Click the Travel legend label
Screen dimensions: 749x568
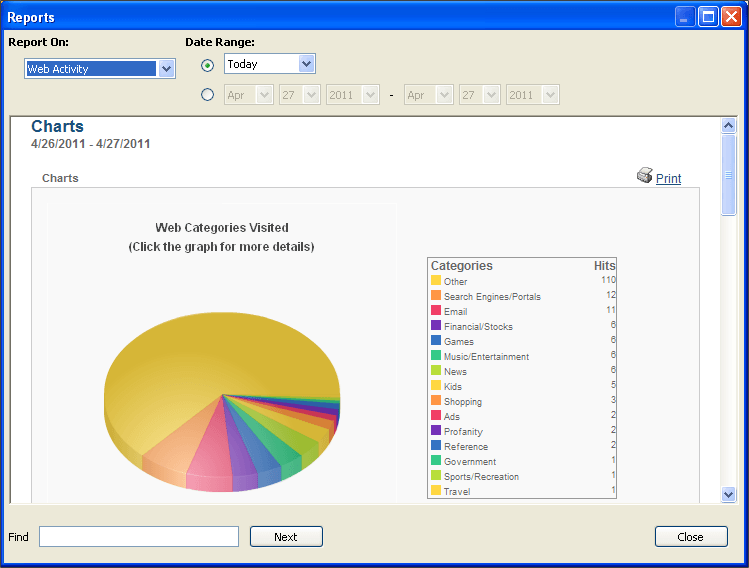point(457,492)
